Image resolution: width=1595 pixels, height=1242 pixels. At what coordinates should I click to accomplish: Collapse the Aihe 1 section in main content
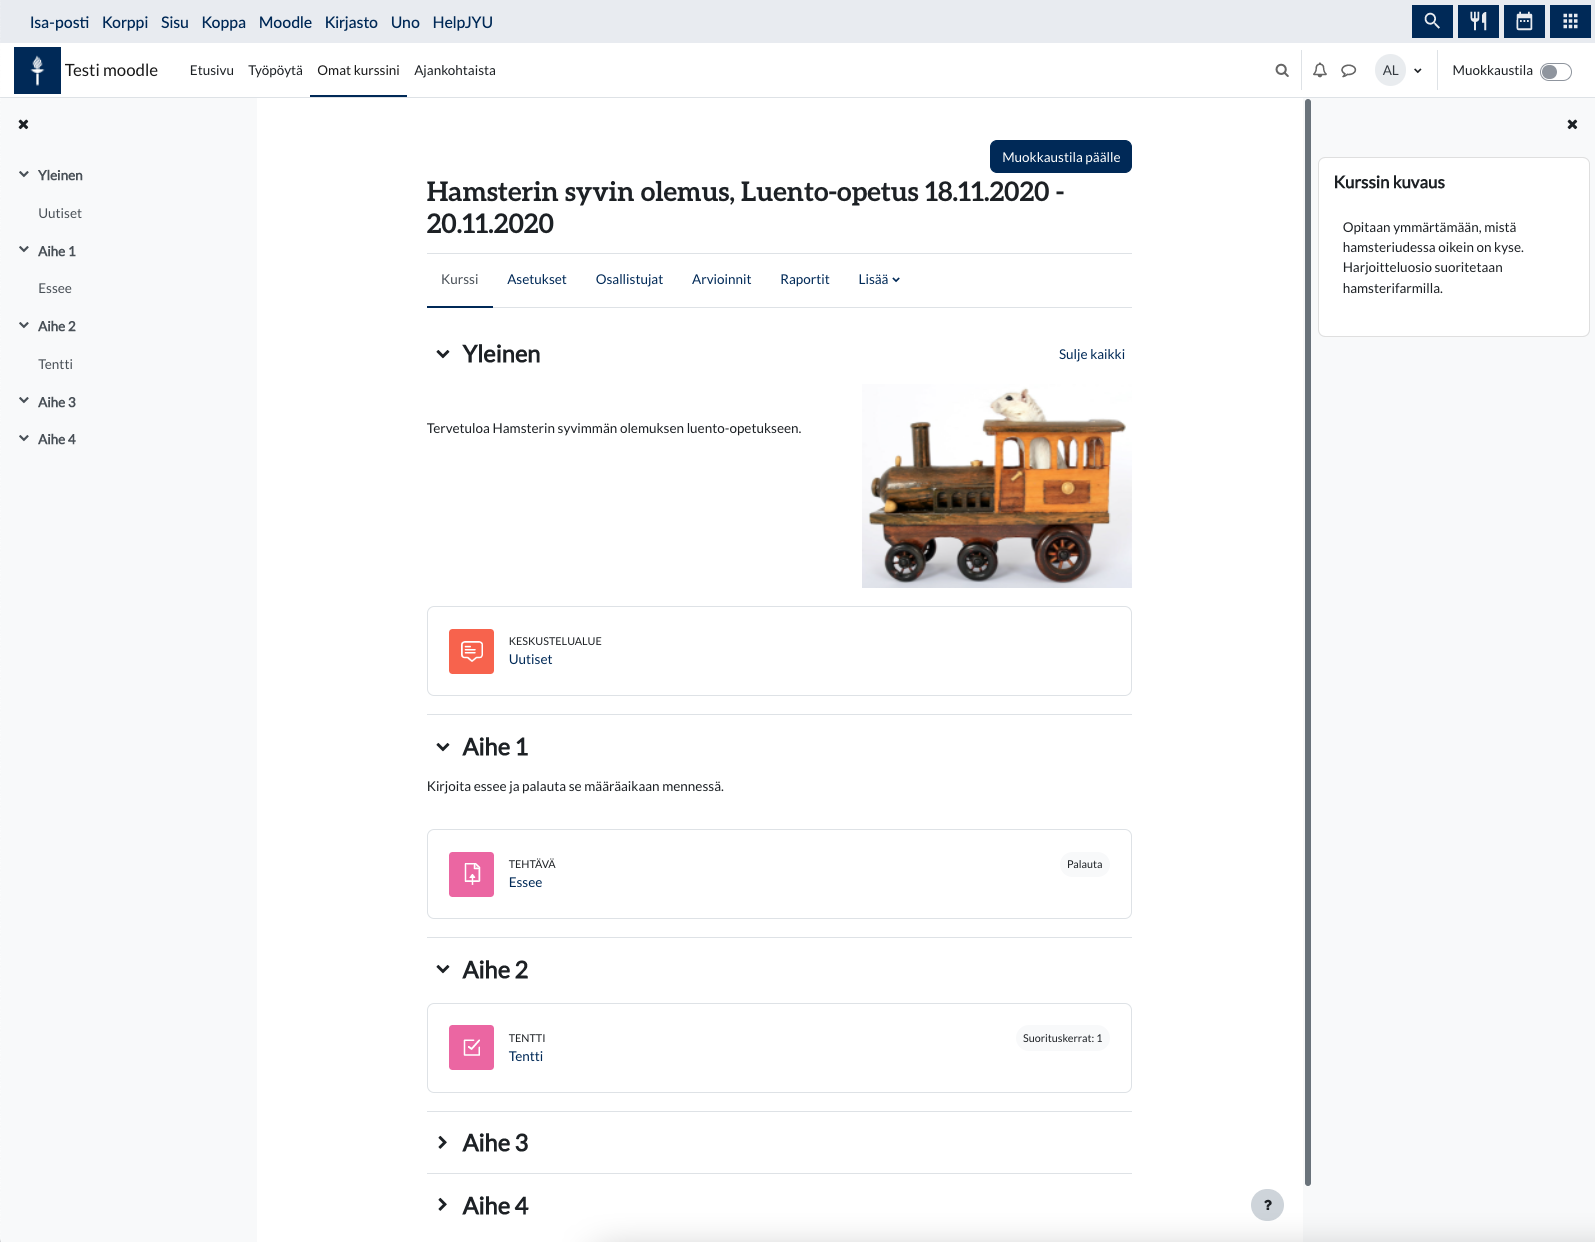tap(442, 747)
